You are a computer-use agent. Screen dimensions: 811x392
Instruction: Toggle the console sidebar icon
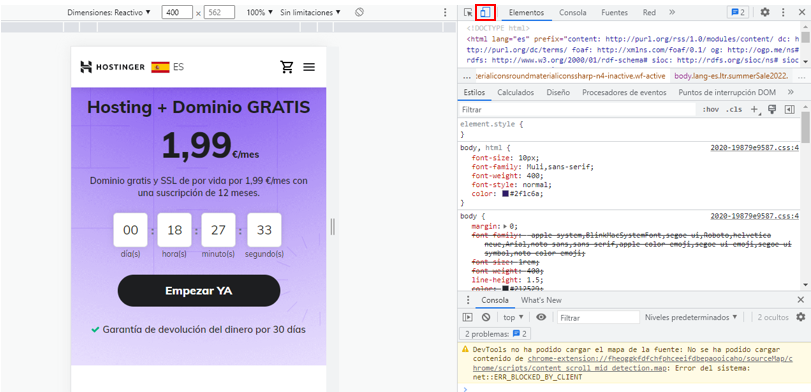[x=468, y=317]
